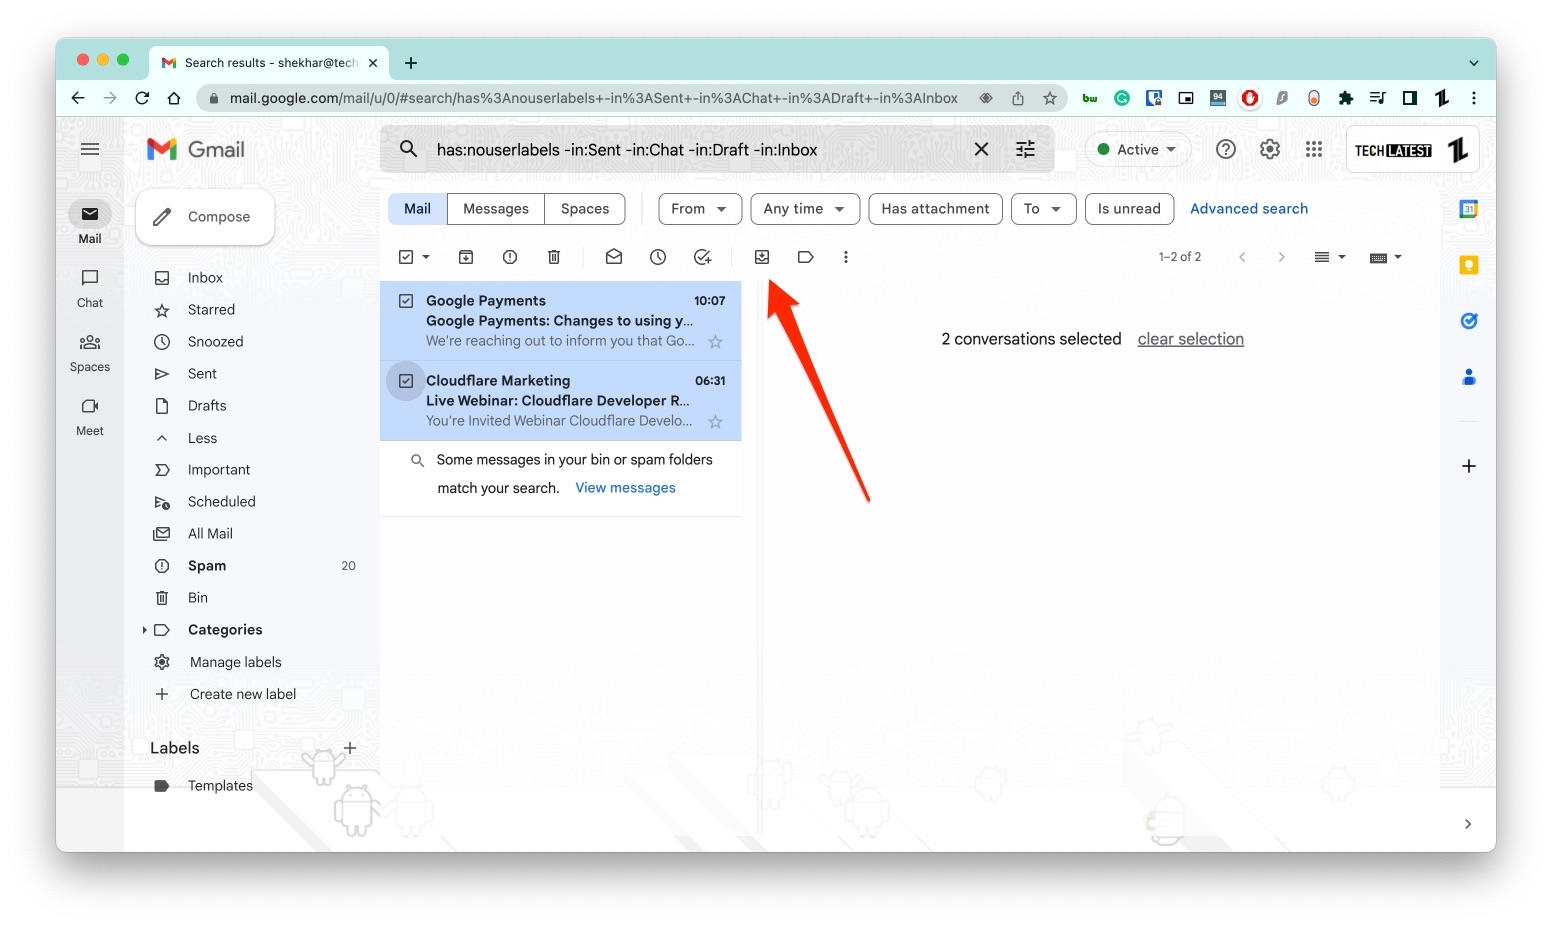Open the select all dropdown arrow
This screenshot has height=926, width=1552.
[424, 257]
